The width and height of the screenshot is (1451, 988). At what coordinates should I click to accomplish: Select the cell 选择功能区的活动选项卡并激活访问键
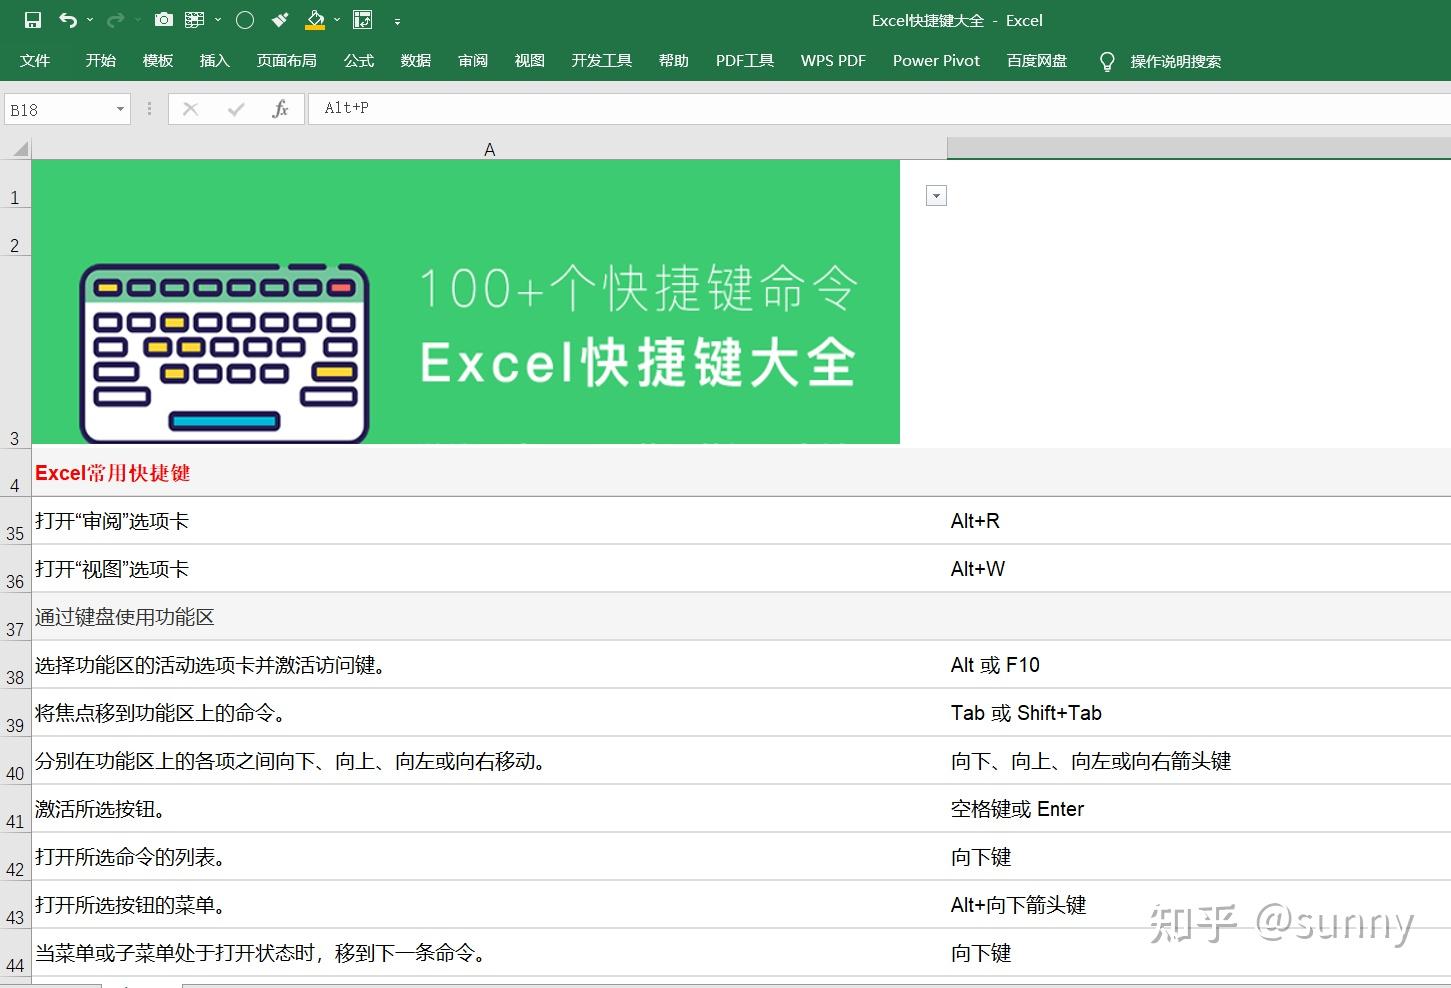coord(490,665)
